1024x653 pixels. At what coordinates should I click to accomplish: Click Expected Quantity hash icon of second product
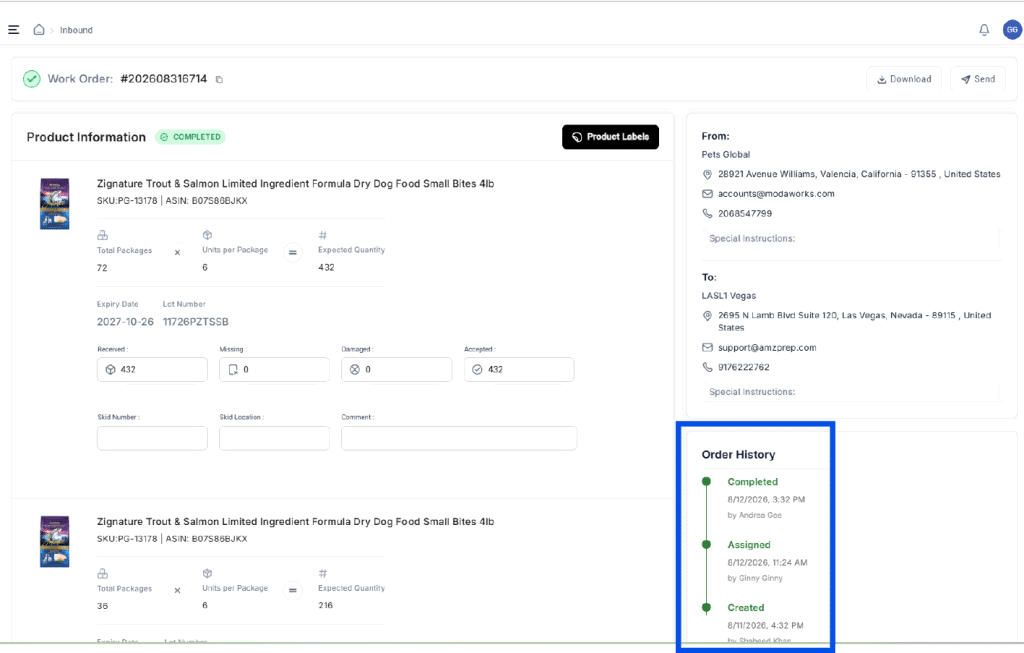323,573
